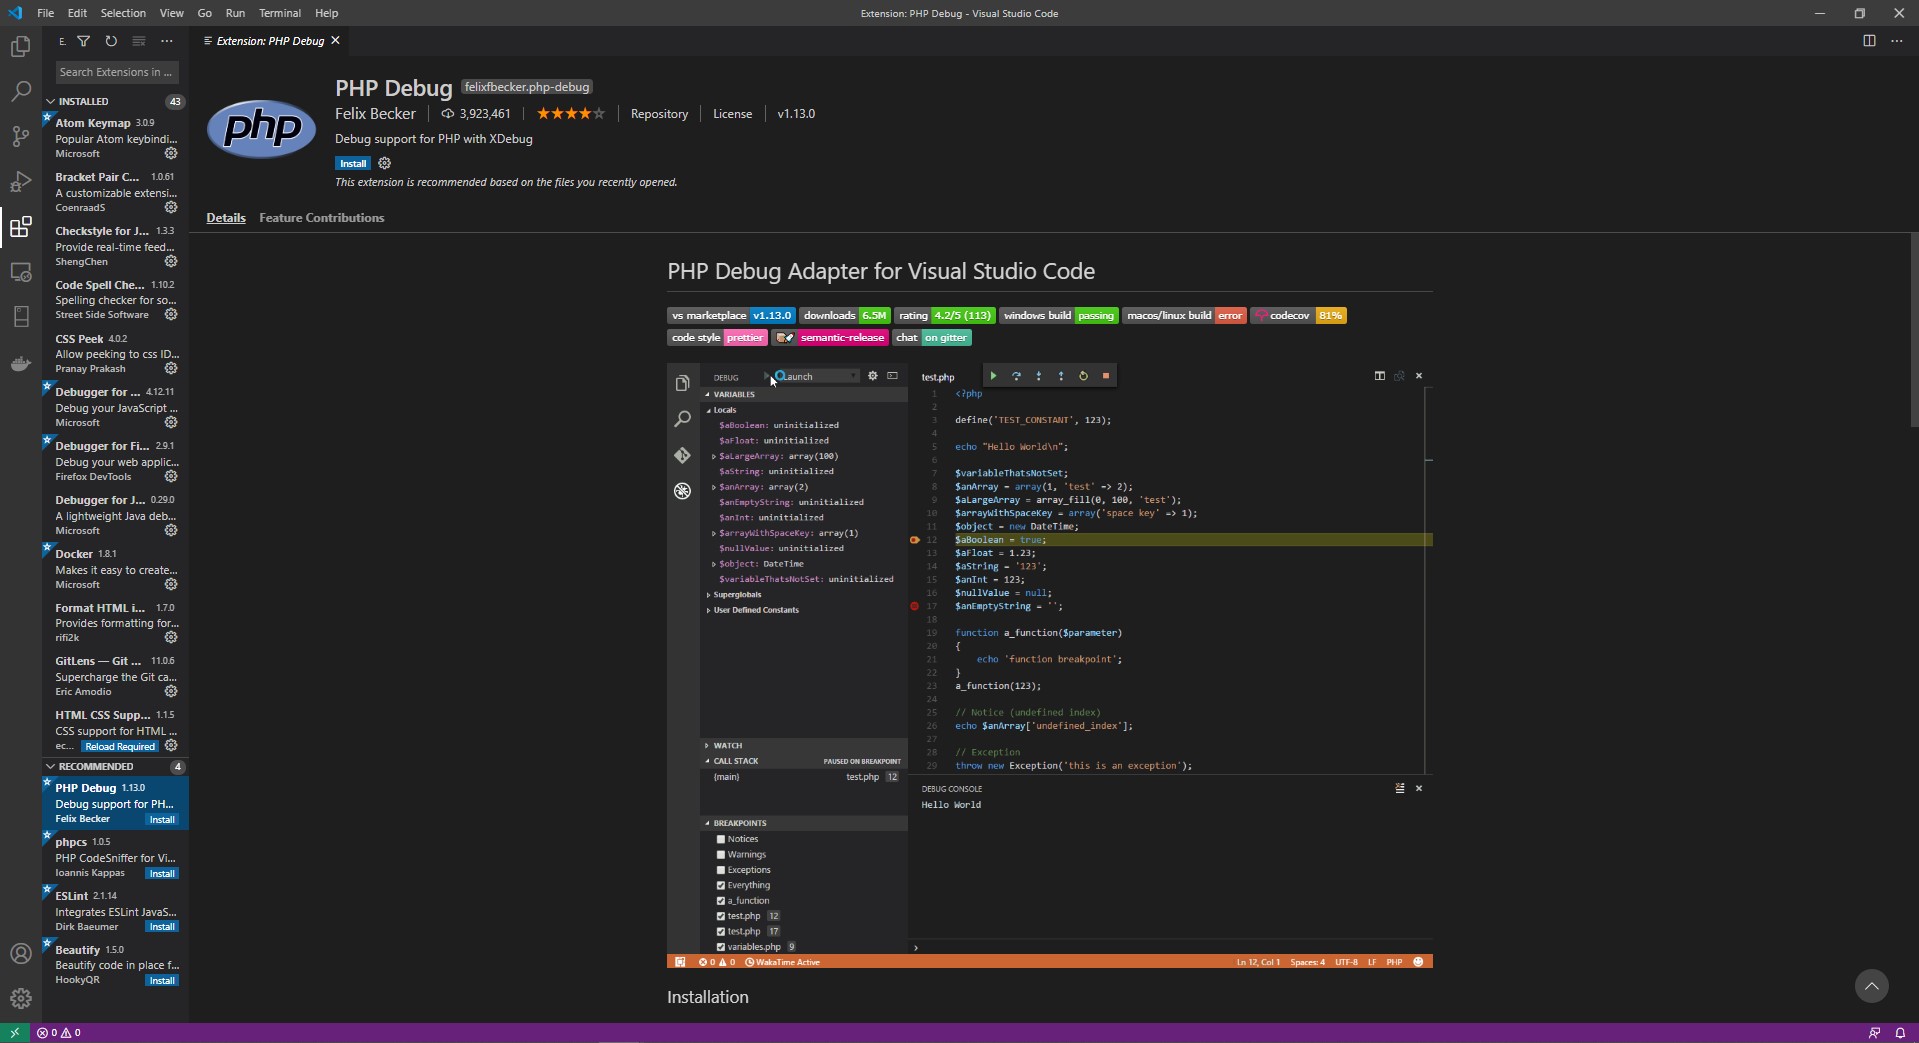Select the Details tab

click(x=226, y=218)
